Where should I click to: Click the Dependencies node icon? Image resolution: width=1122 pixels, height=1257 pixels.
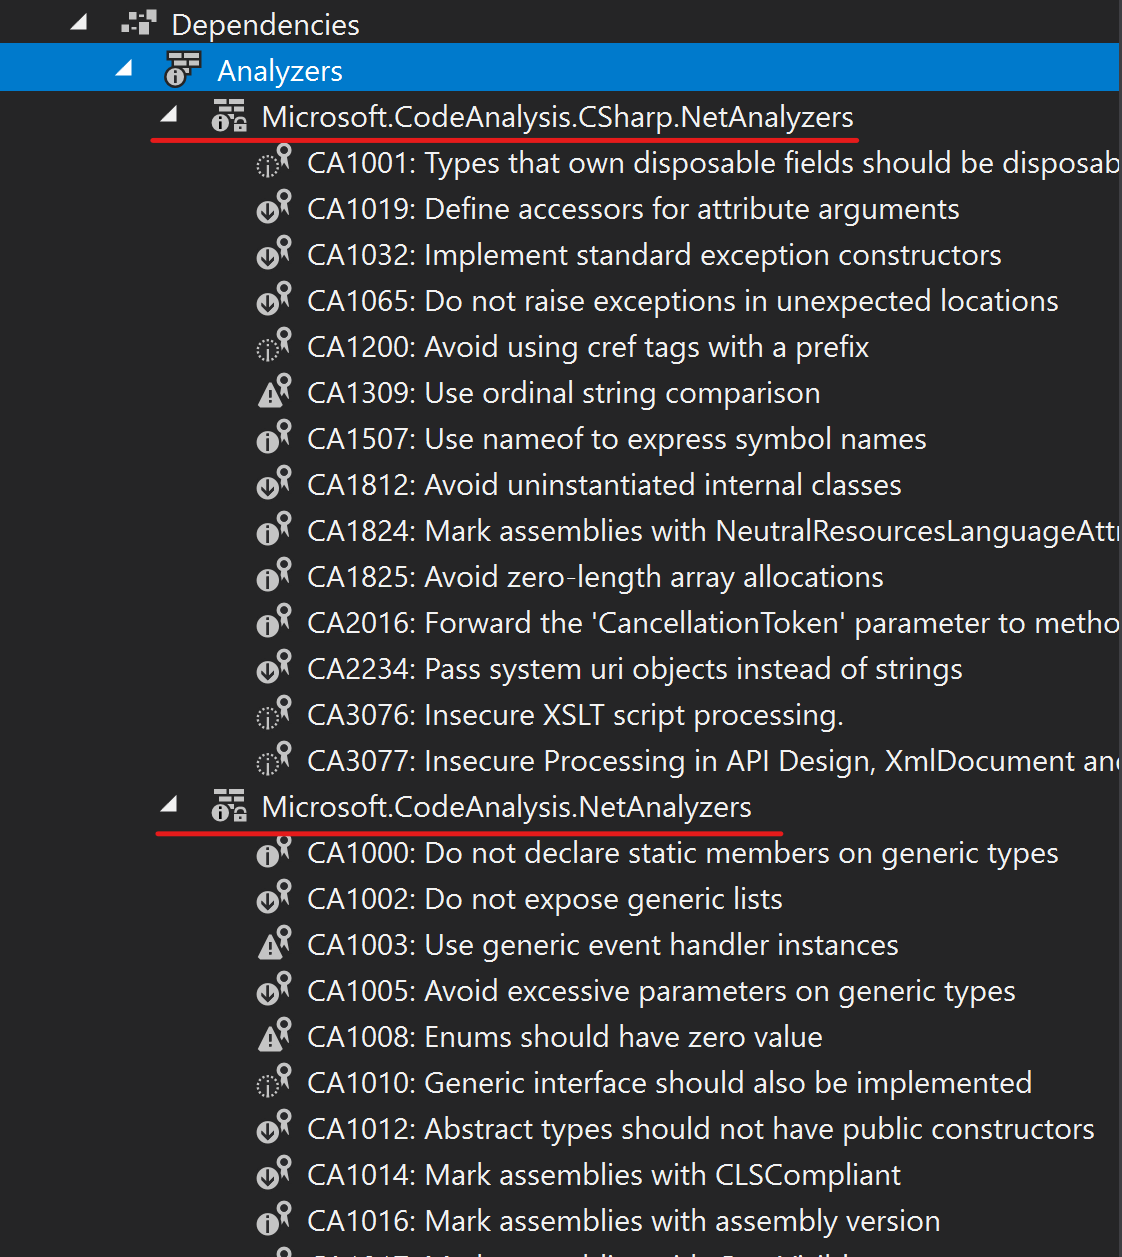(139, 24)
